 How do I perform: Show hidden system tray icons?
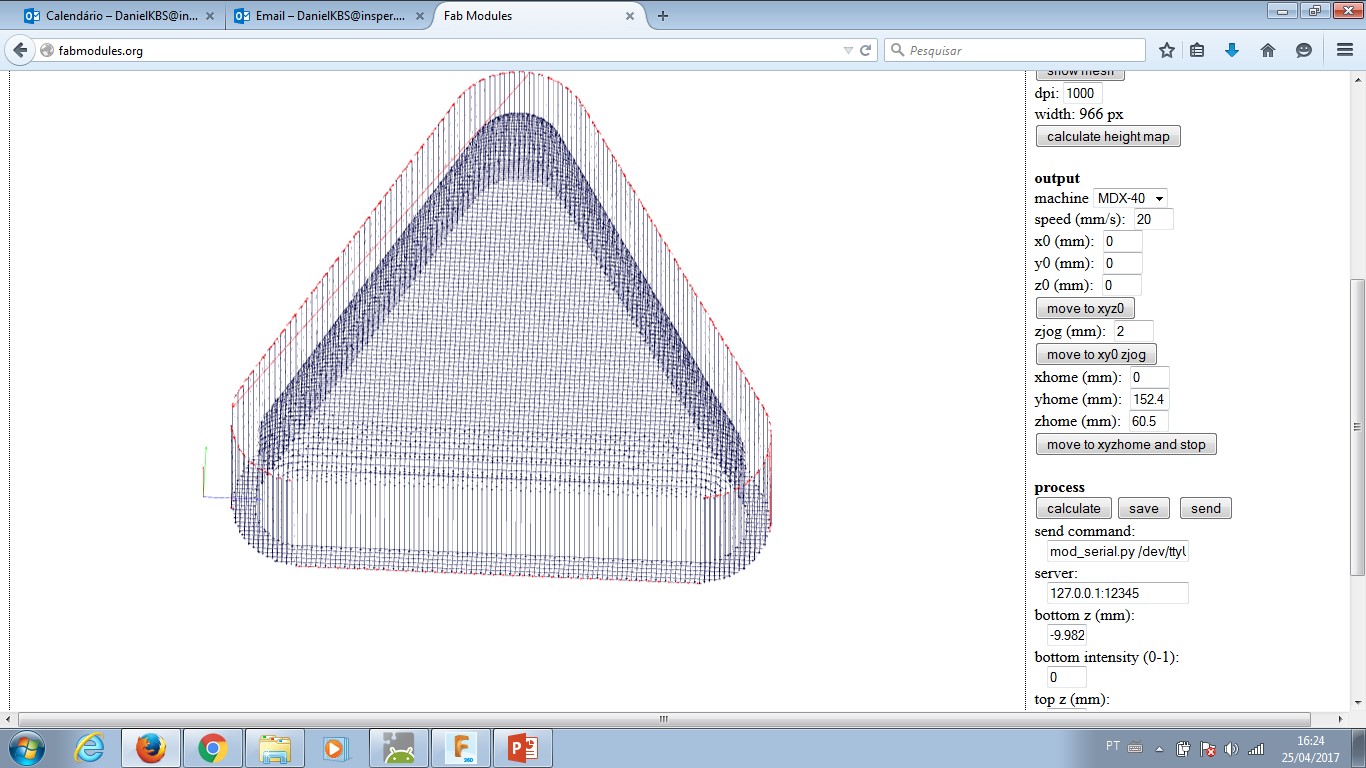click(x=1160, y=748)
